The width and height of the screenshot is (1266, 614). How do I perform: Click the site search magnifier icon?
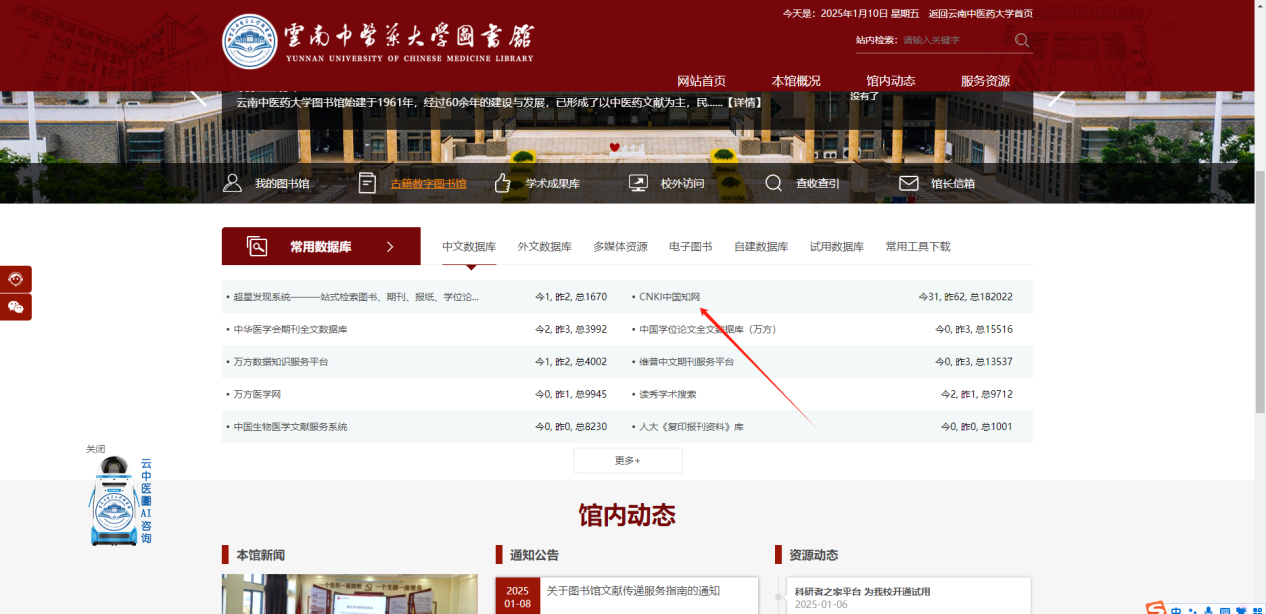point(1021,40)
